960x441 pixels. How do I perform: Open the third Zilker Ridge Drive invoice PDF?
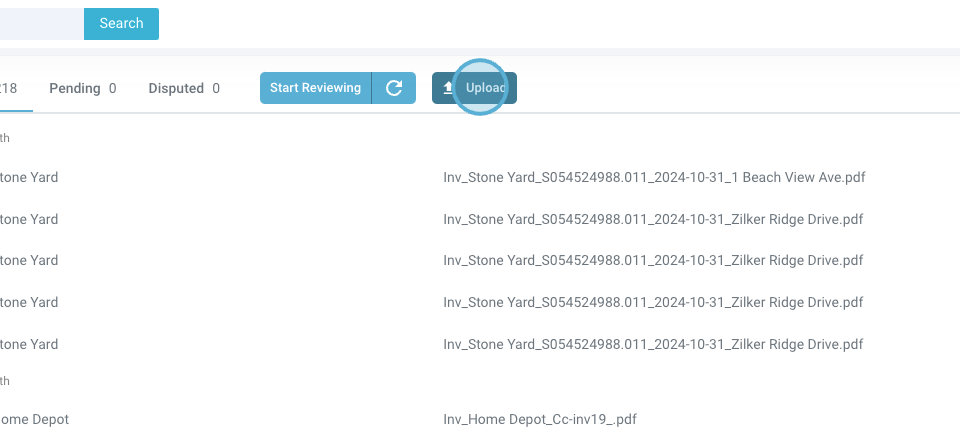pyautogui.click(x=653, y=302)
